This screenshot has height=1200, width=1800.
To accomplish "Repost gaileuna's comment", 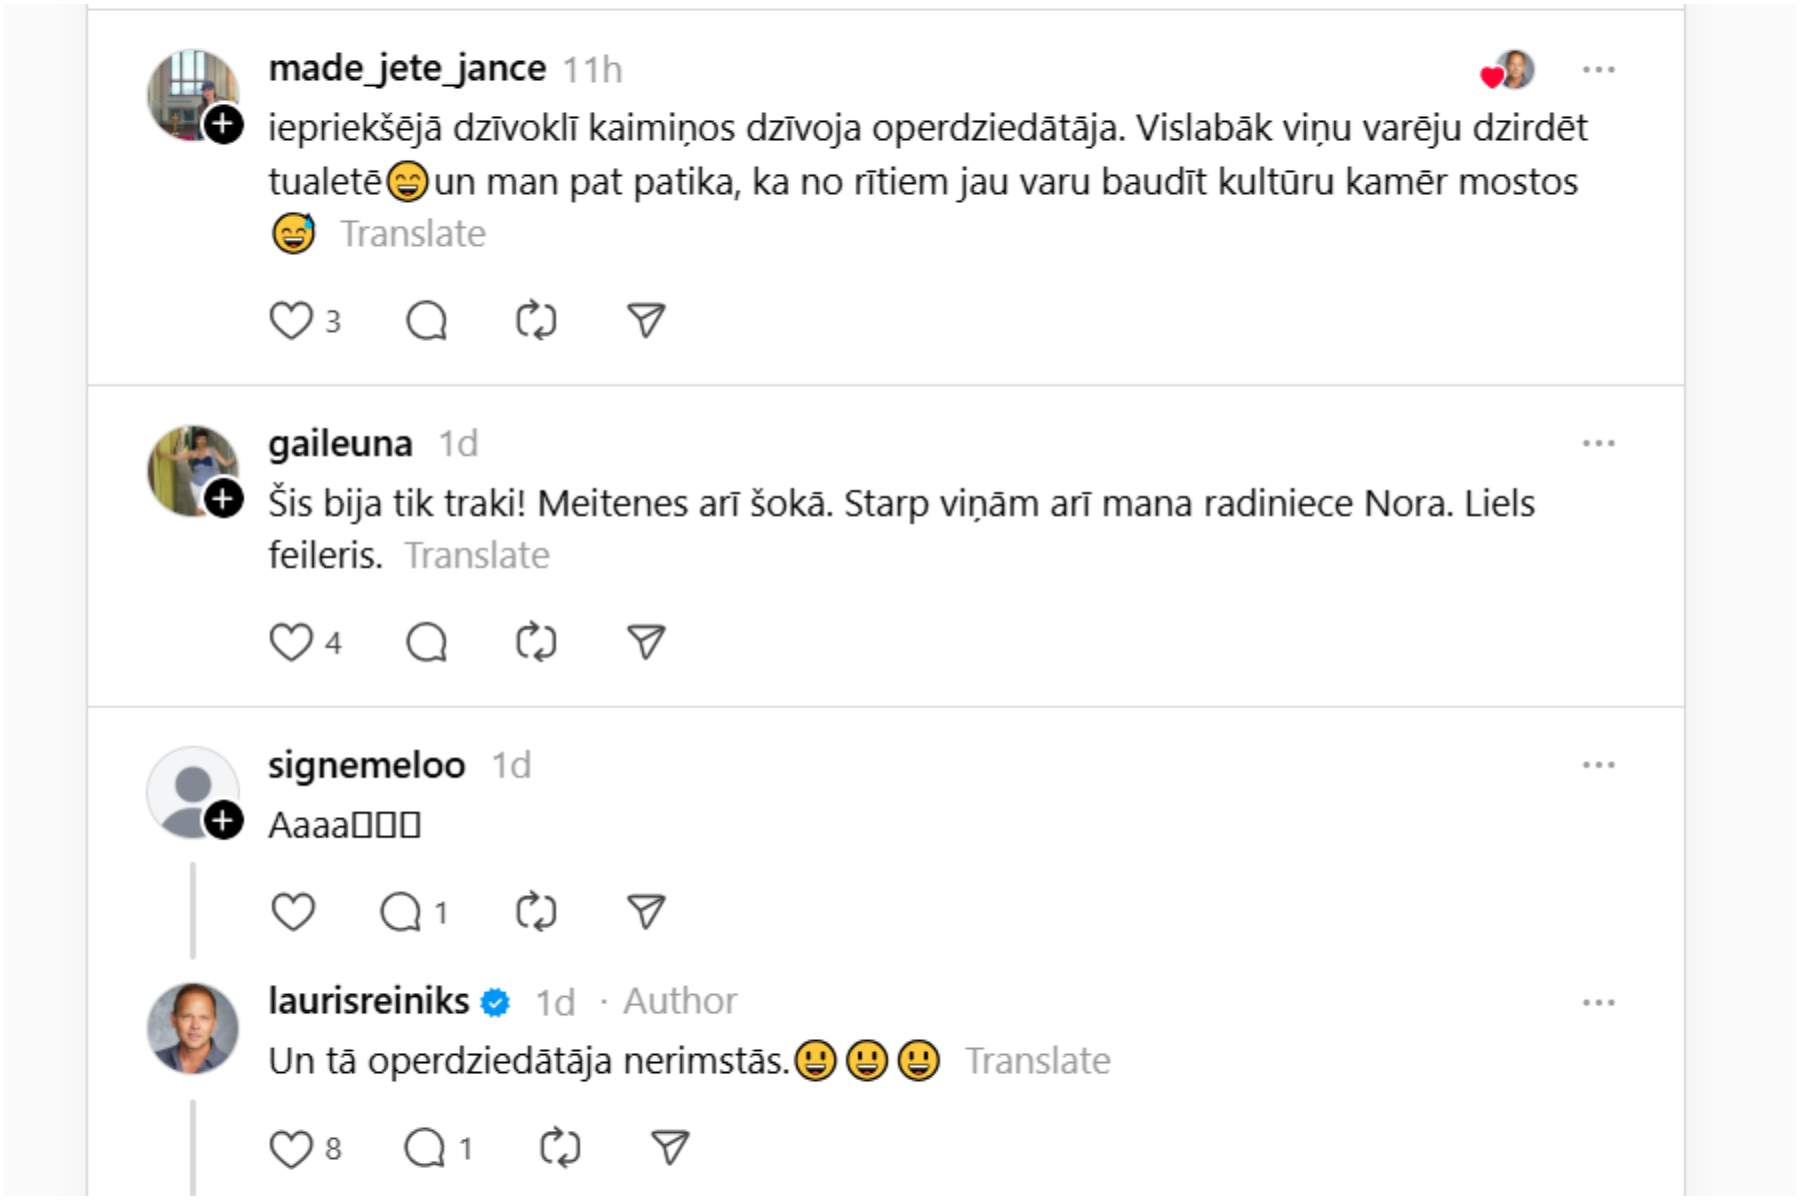I will click(x=536, y=642).
